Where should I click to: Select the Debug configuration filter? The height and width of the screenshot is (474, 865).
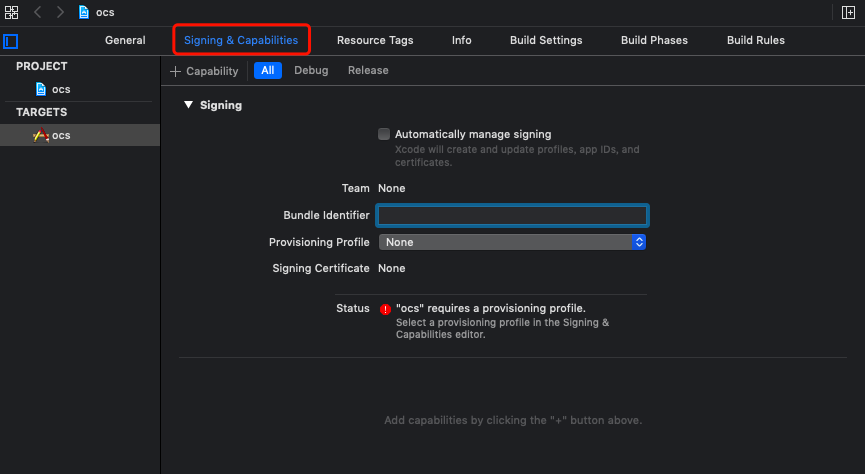[x=311, y=71]
